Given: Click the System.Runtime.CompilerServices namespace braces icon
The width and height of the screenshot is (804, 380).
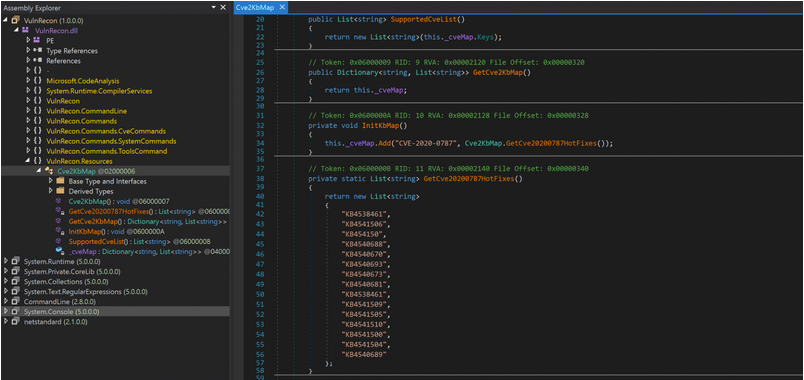Looking at the screenshot, I should click(x=37, y=91).
